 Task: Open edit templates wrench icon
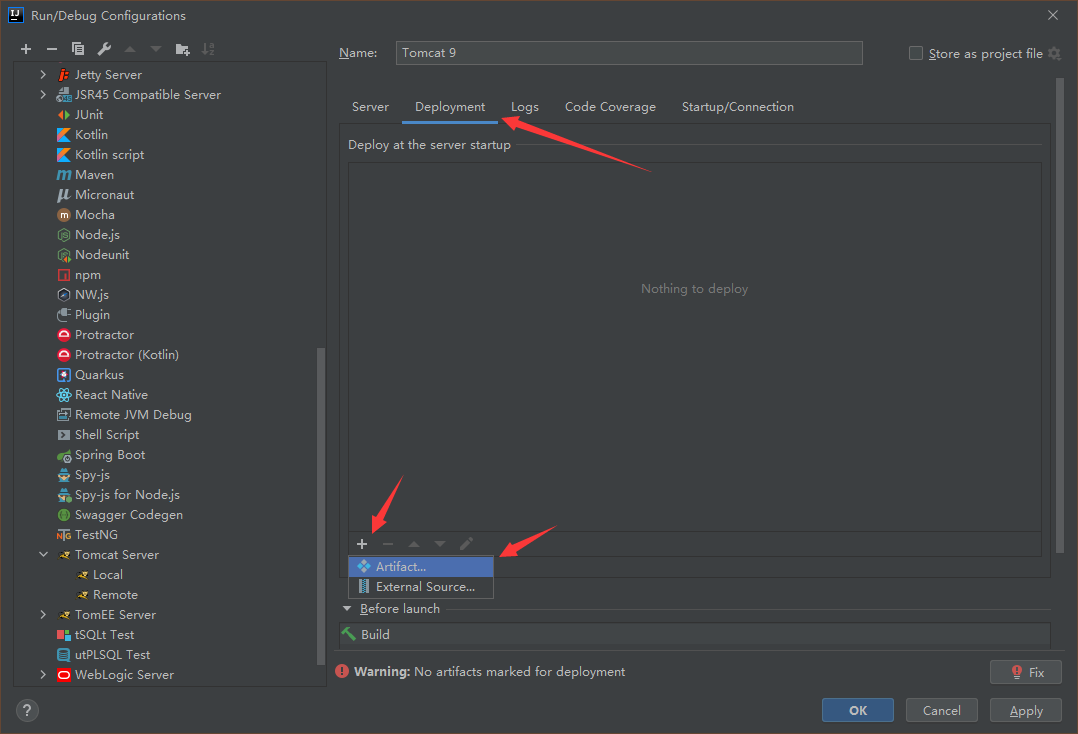coord(104,49)
